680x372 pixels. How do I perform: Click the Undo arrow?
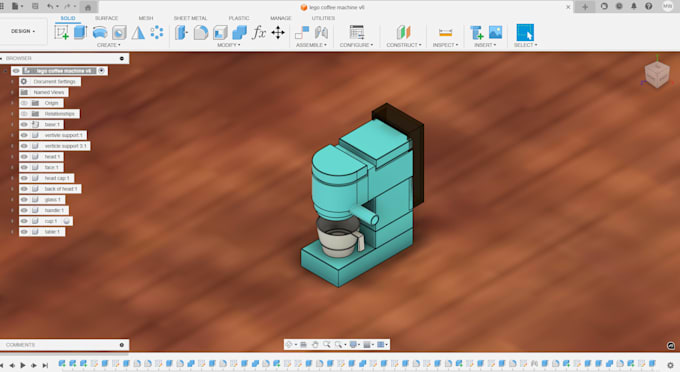[50, 7]
